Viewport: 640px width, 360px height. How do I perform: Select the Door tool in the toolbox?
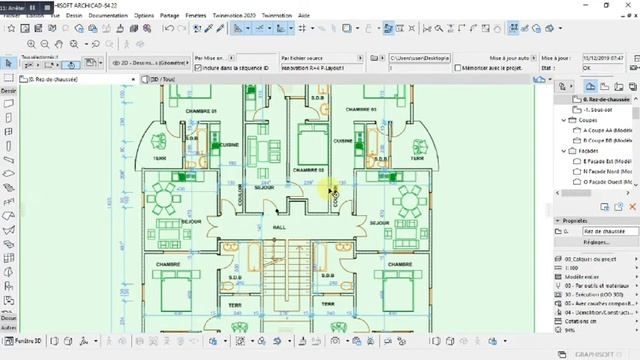[x=9, y=118]
